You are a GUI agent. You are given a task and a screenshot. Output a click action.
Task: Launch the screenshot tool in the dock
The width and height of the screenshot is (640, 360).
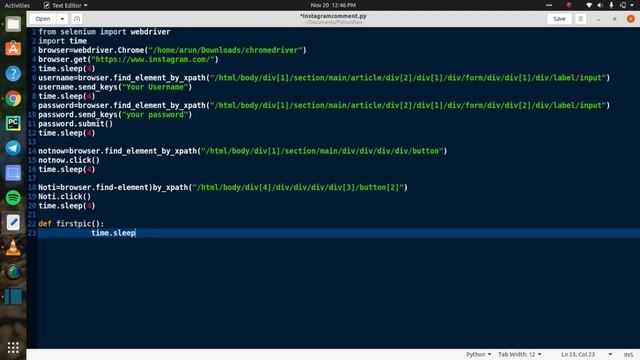point(13,173)
